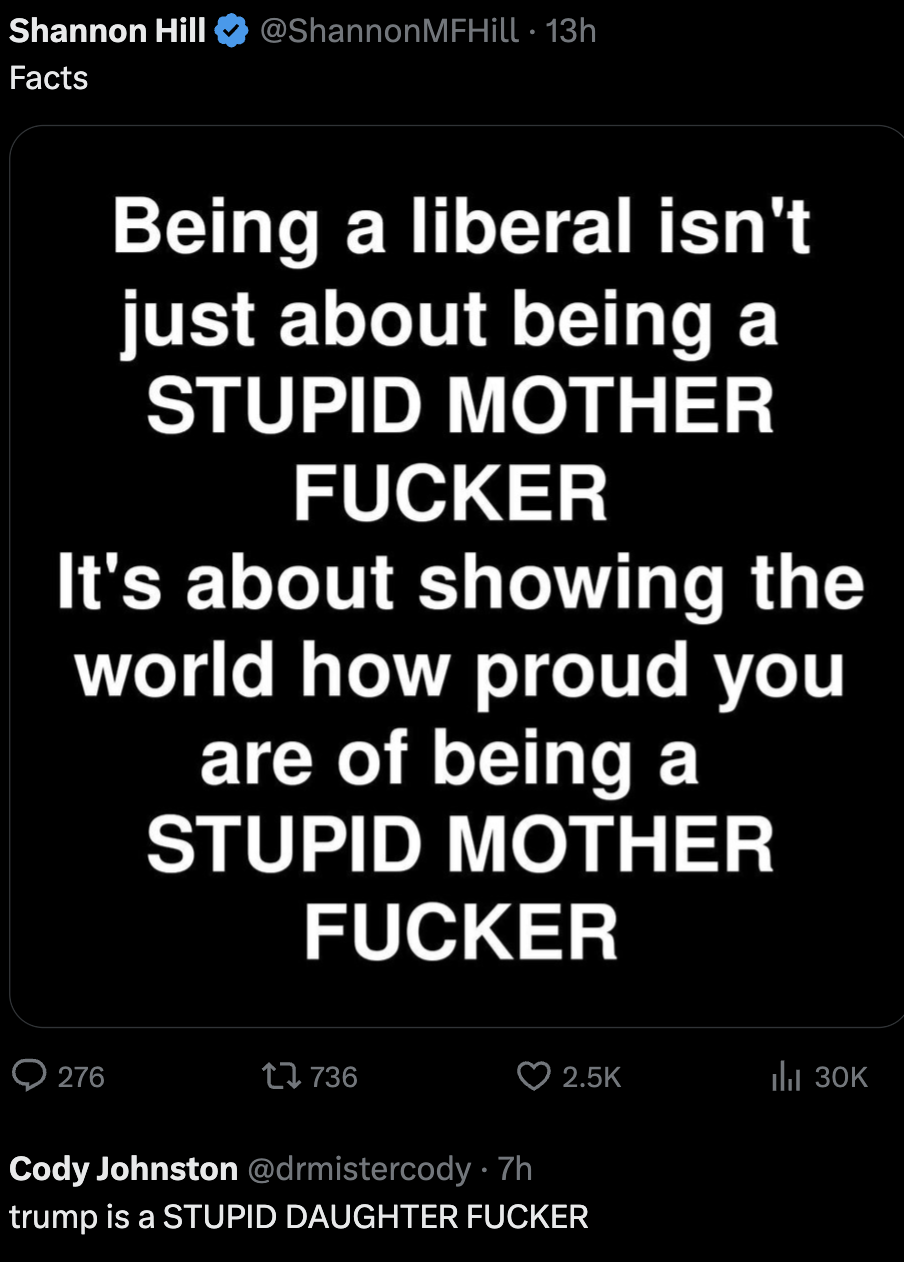This screenshot has height=1262, width=904.
Task: Open Cody Johnston's reply text starting 'trump is'
Action: pos(299,1217)
